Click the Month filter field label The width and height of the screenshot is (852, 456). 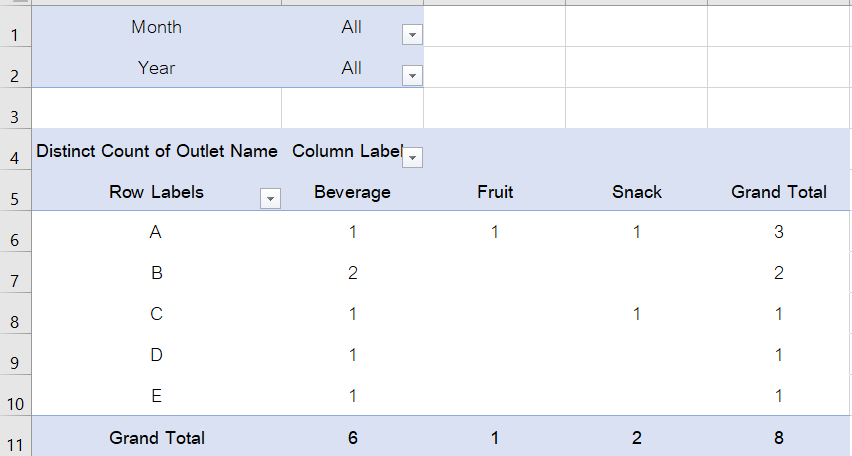[157, 27]
